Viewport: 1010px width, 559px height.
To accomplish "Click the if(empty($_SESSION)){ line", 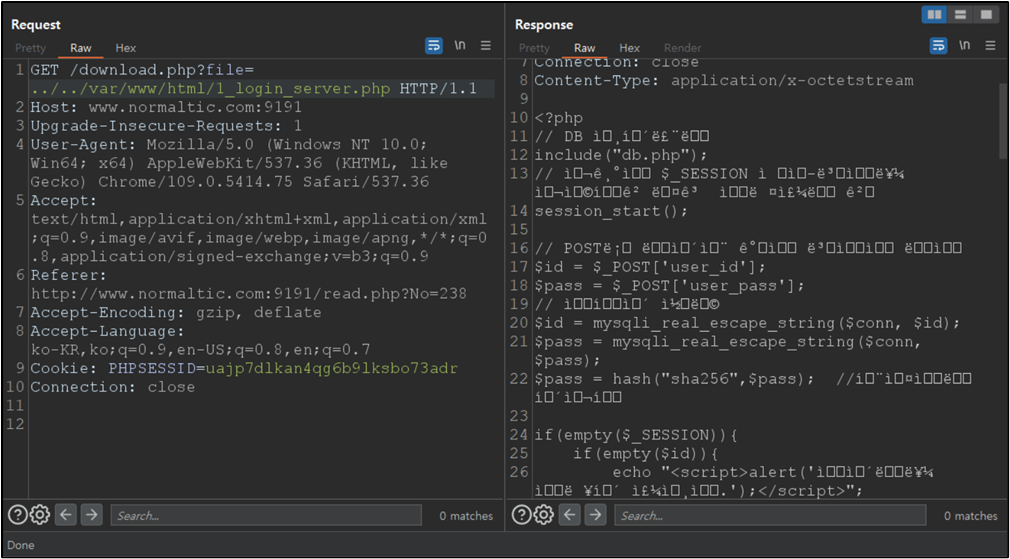I will coord(636,435).
